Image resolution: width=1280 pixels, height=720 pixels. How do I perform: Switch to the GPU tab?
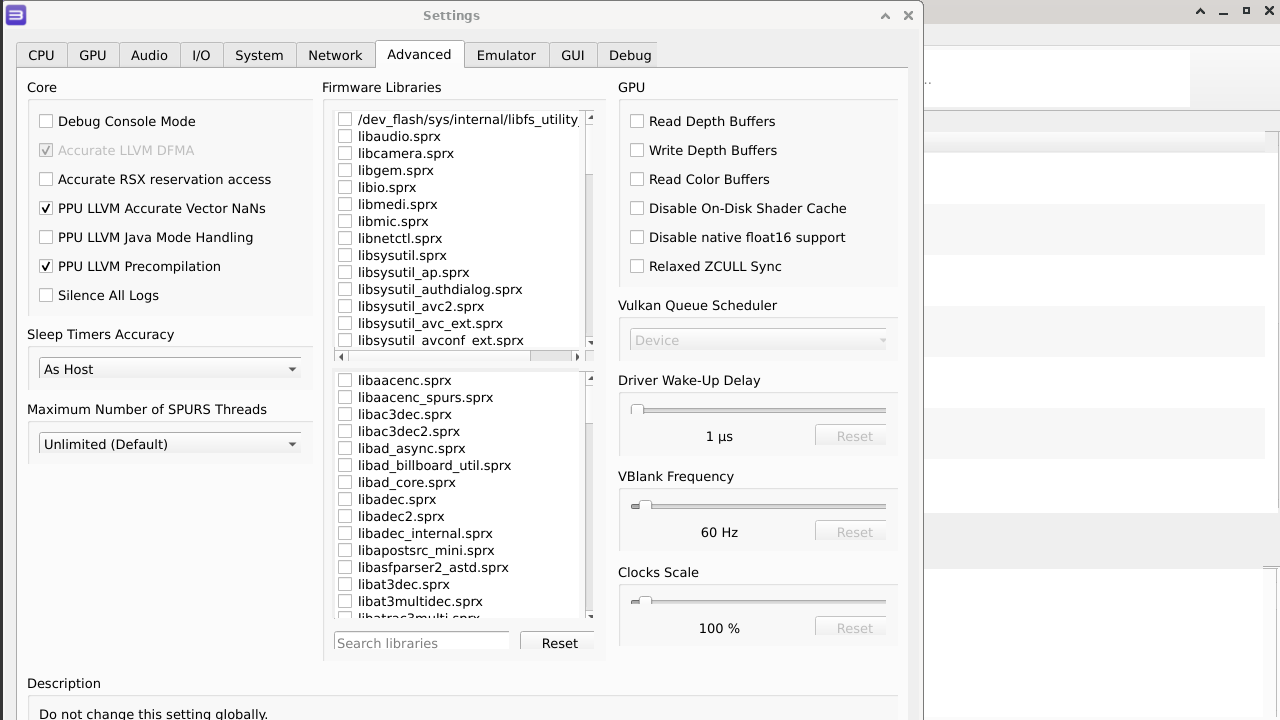coord(92,55)
